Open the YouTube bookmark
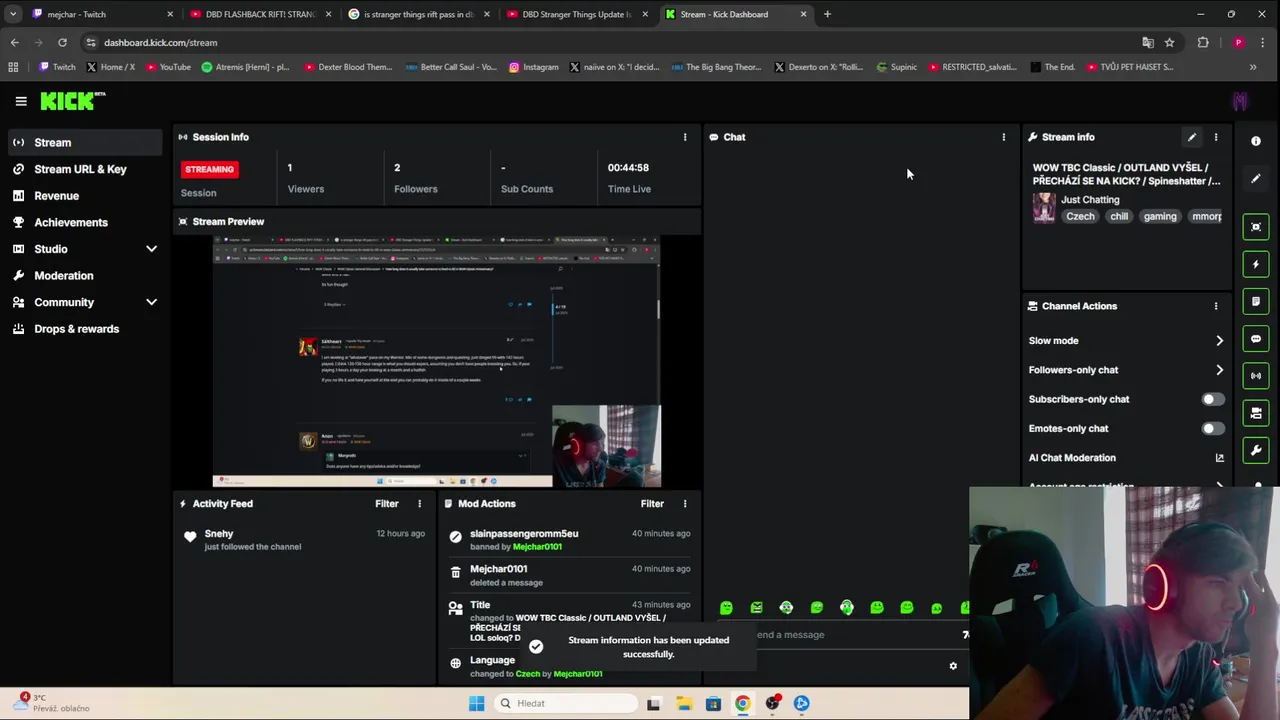1280x720 pixels. pyautogui.click(x=168, y=67)
